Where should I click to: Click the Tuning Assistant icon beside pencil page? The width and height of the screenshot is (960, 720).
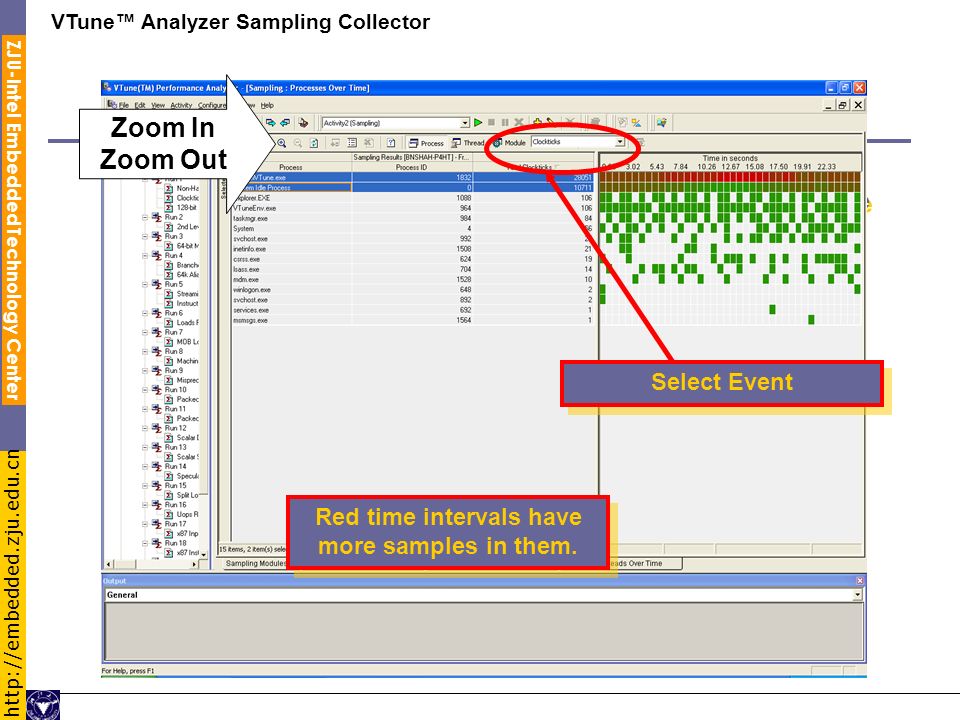click(636, 122)
